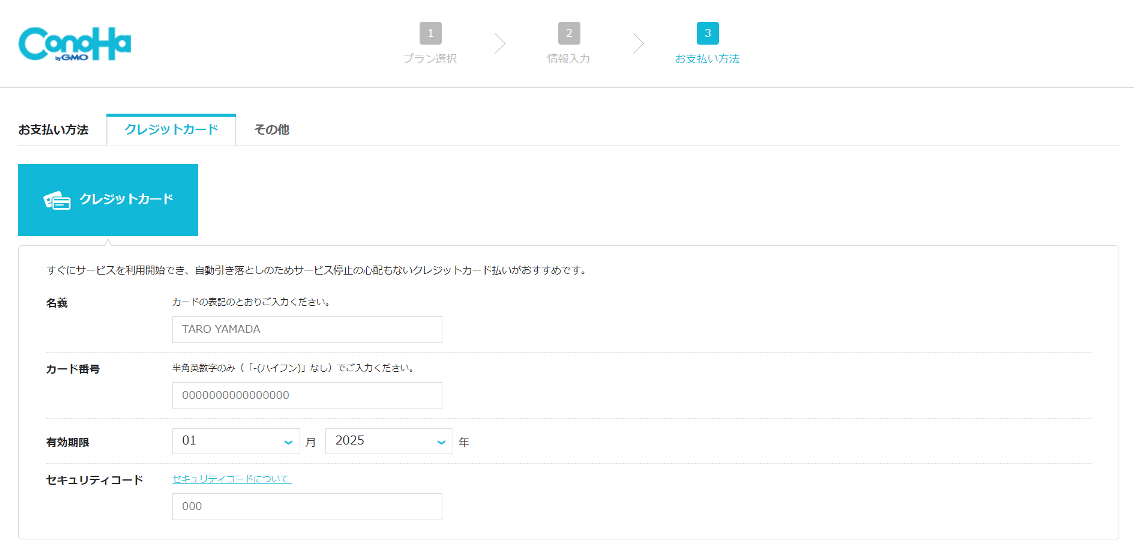
Task: Click the プラン選択 step label
Action: pos(430,59)
